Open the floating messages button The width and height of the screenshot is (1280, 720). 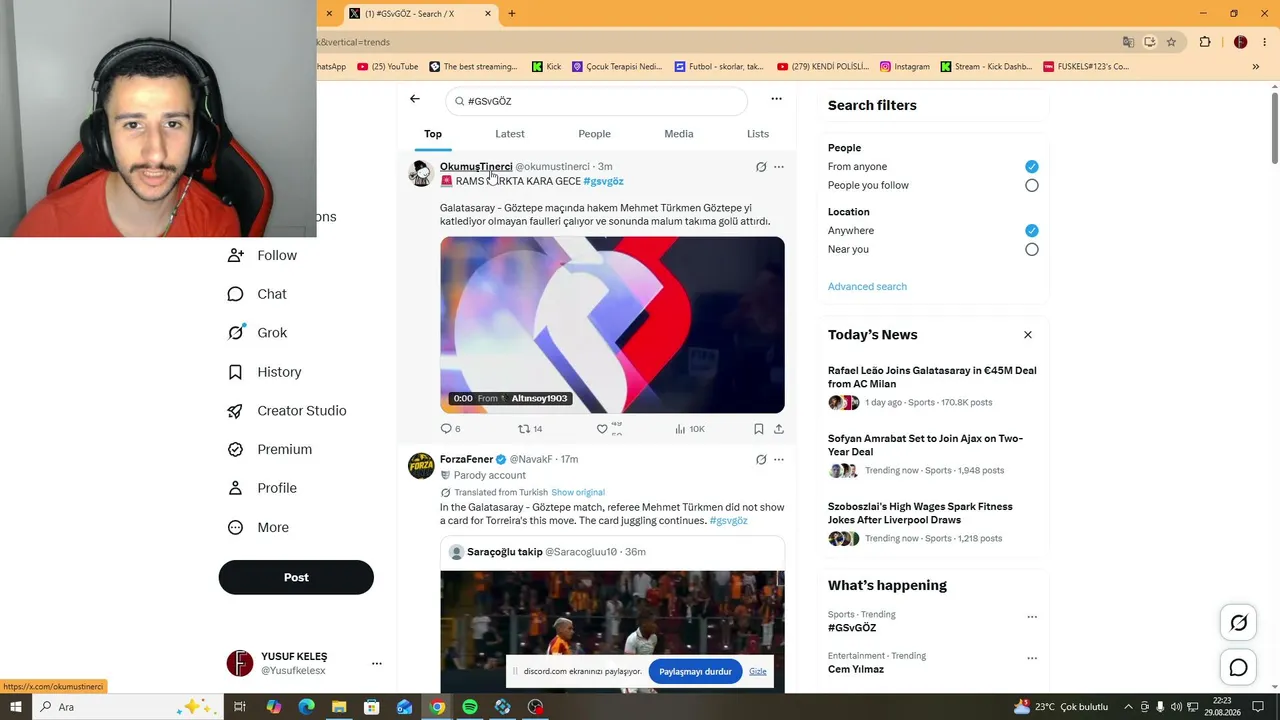pyautogui.click(x=1238, y=667)
